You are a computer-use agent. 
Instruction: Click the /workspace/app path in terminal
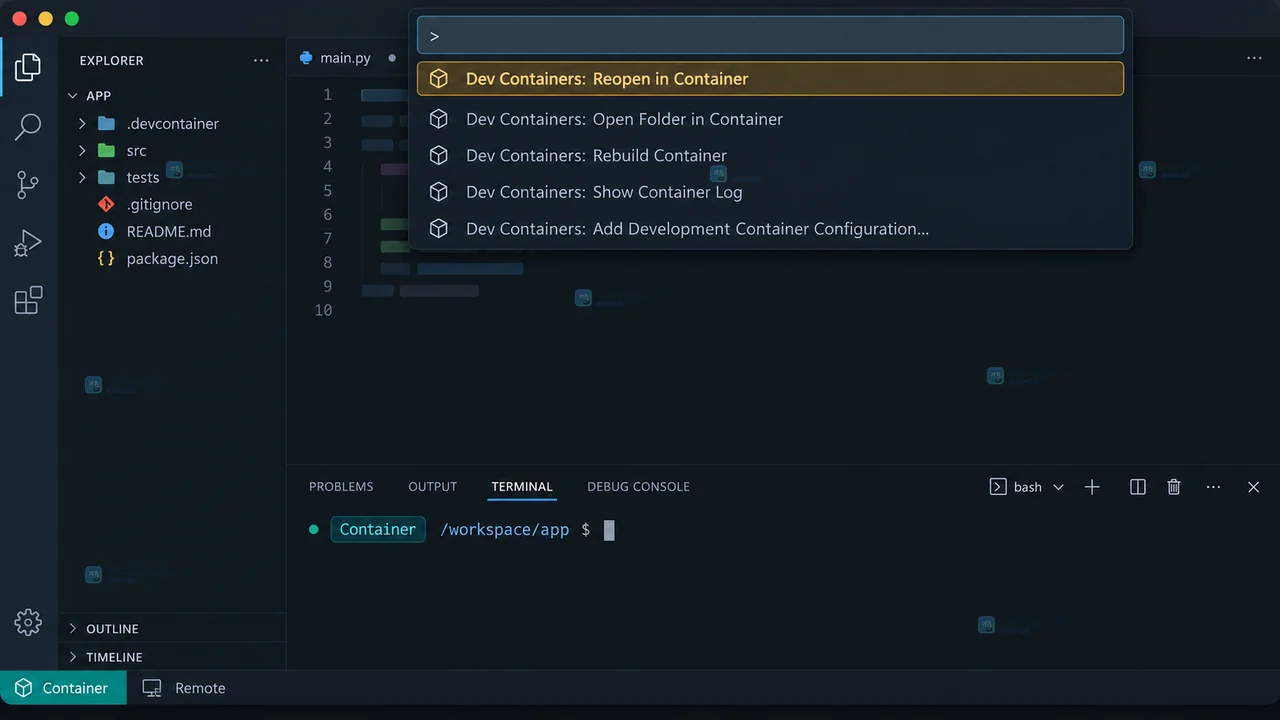click(505, 530)
